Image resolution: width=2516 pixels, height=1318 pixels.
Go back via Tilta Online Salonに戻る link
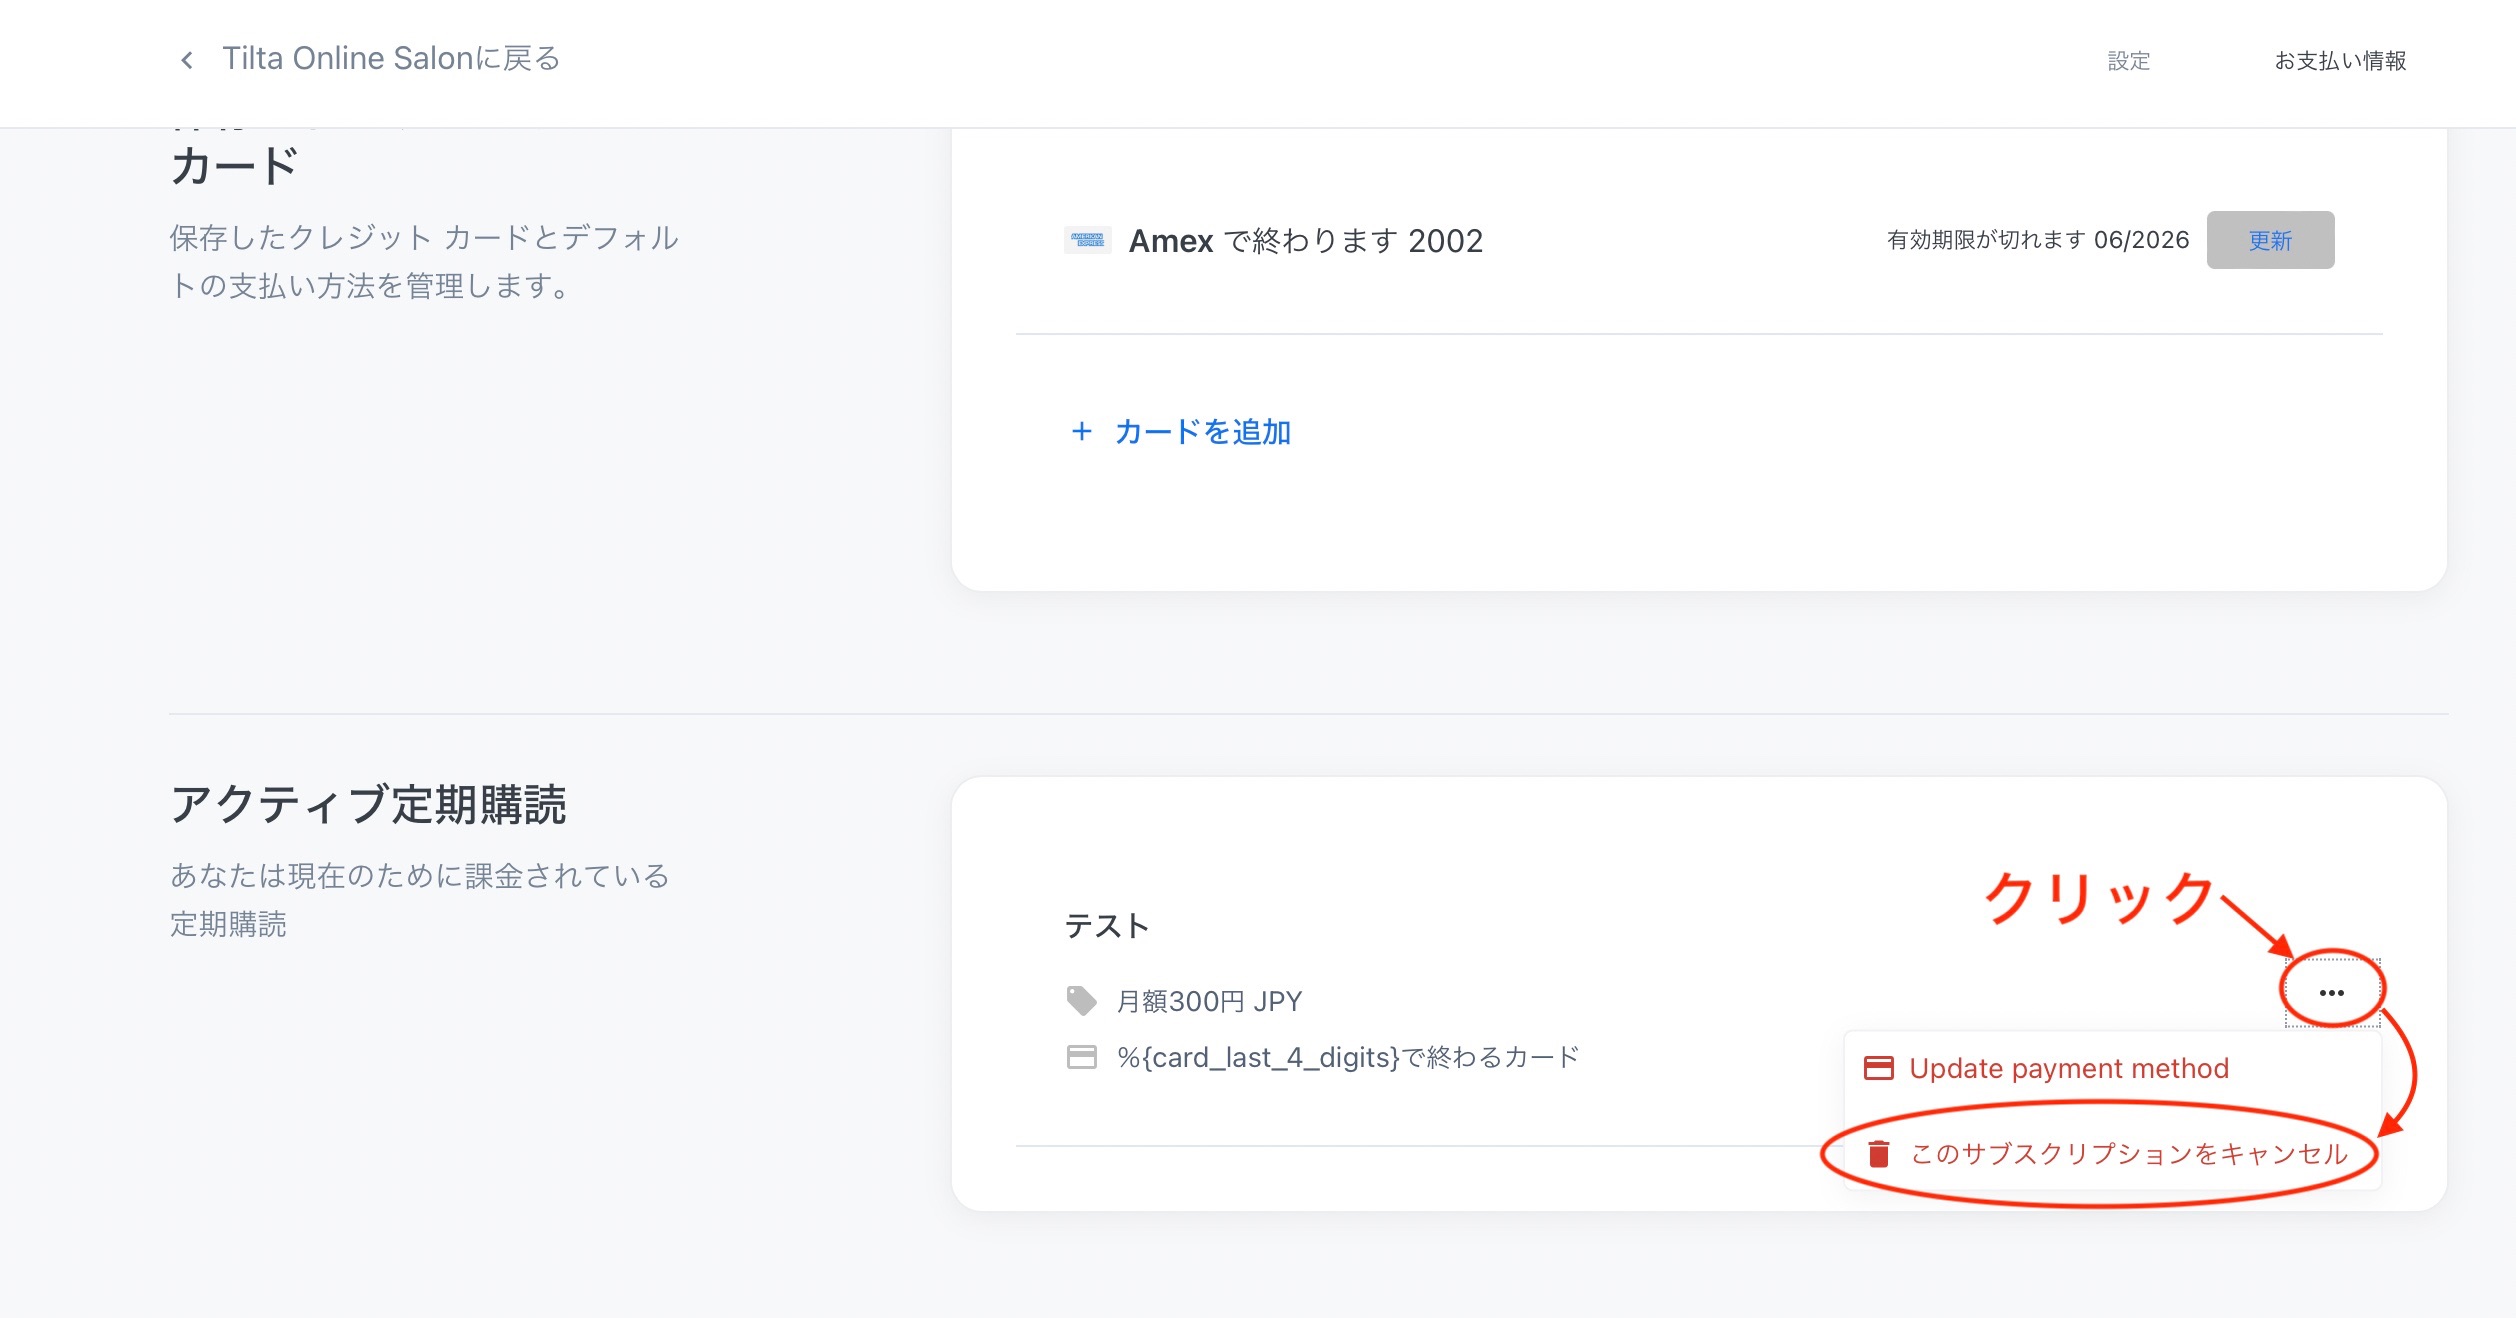(390, 59)
